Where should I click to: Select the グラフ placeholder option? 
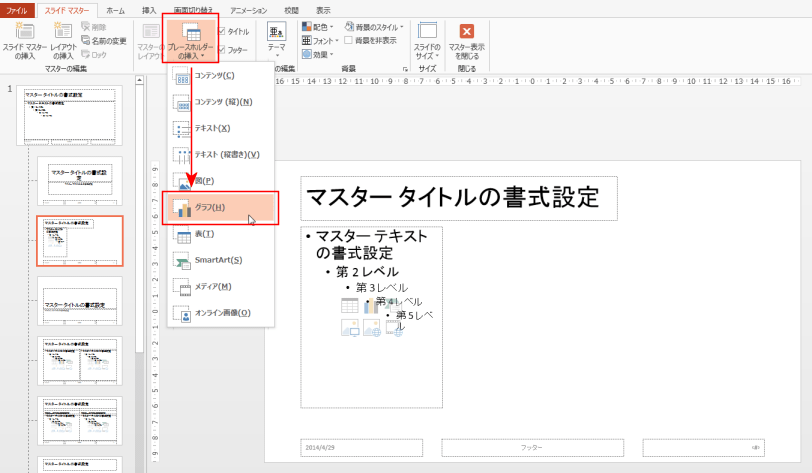pyautogui.click(x=221, y=208)
